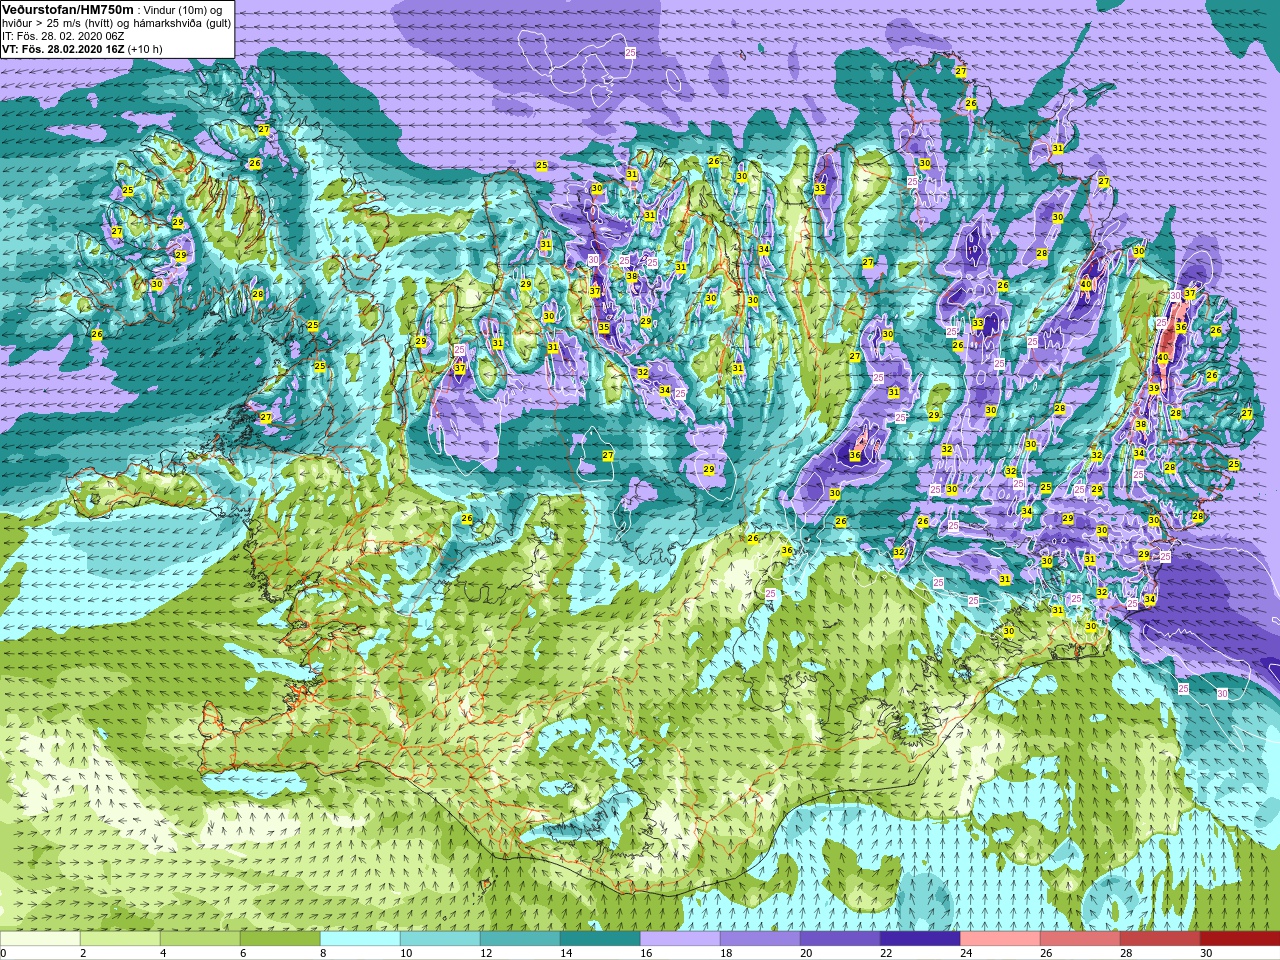Screen dimensions: 1280x960
Task: Click the scale tick label 4
Action: [164, 954]
